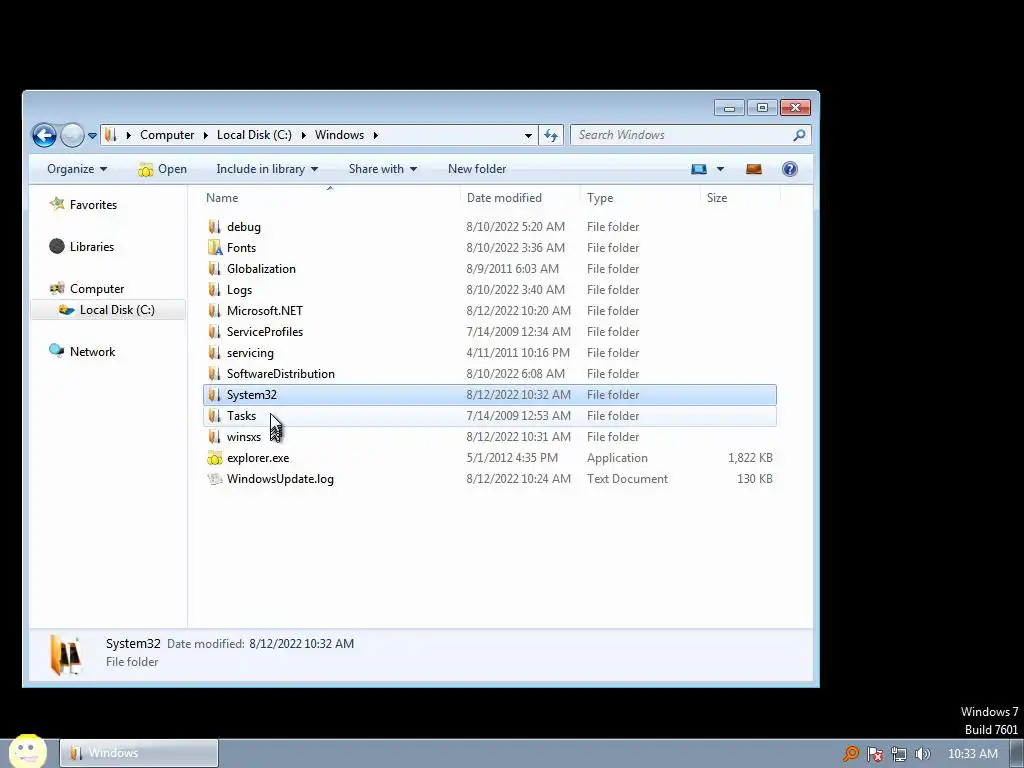This screenshot has height=768, width=1024.
Task: Click the network tray icon
Action: click(x=899, y=754)
